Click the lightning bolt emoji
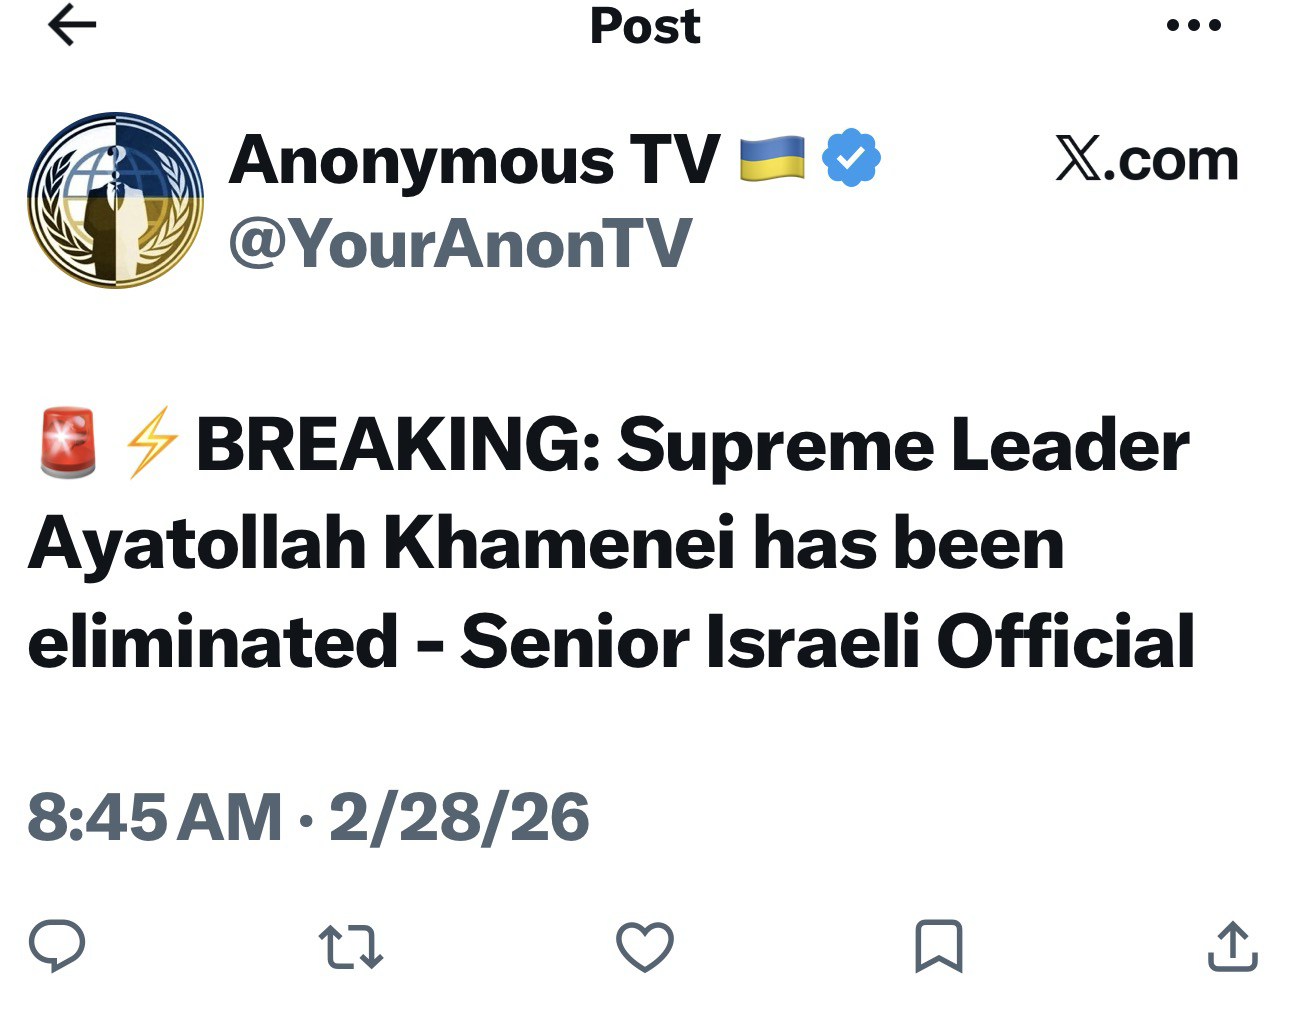This screenshot has width=1290, height=1034. (151, 443)
